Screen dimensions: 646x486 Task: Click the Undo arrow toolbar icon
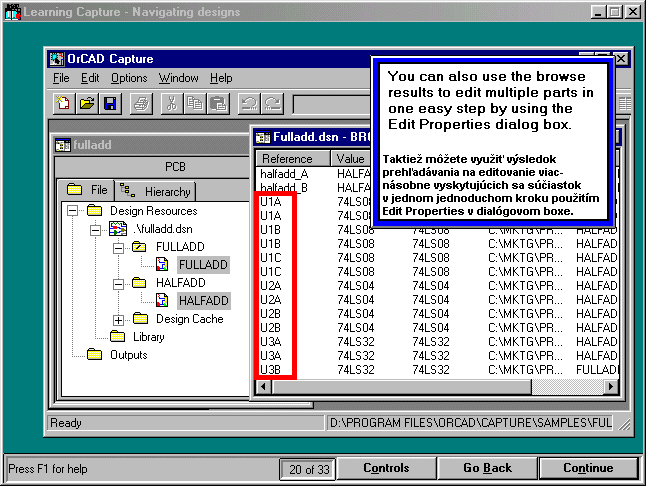click(249, 103)
